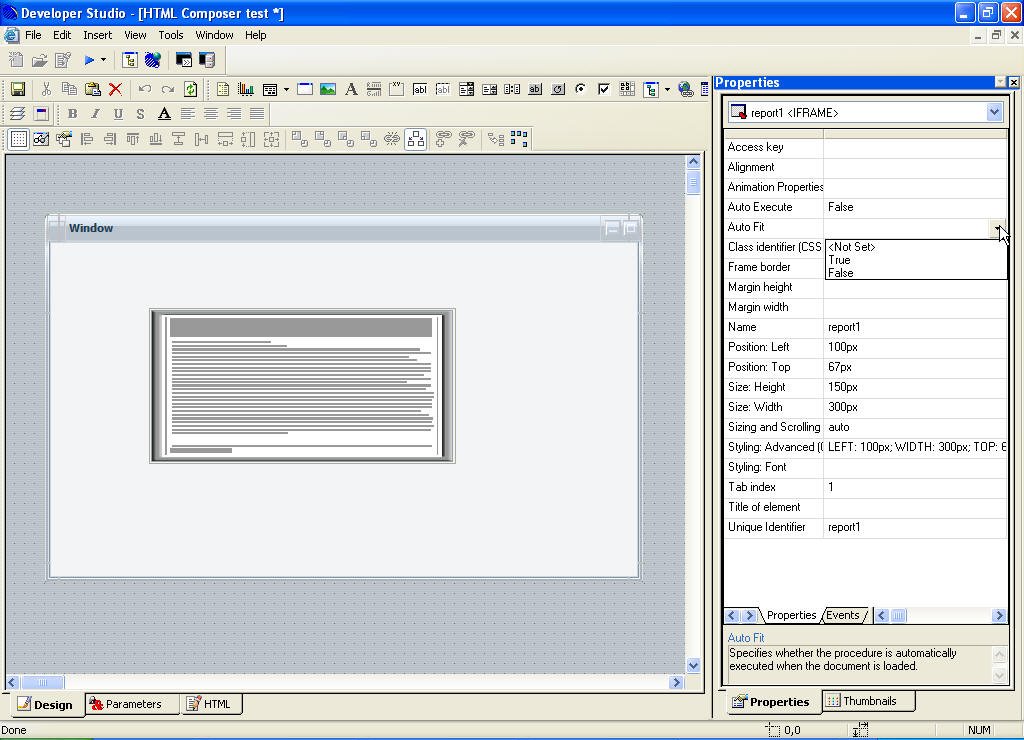Insert an image with the picture icon
Image resolution: width=1024 pixels, height=740 pixels.
coord(327,89)
